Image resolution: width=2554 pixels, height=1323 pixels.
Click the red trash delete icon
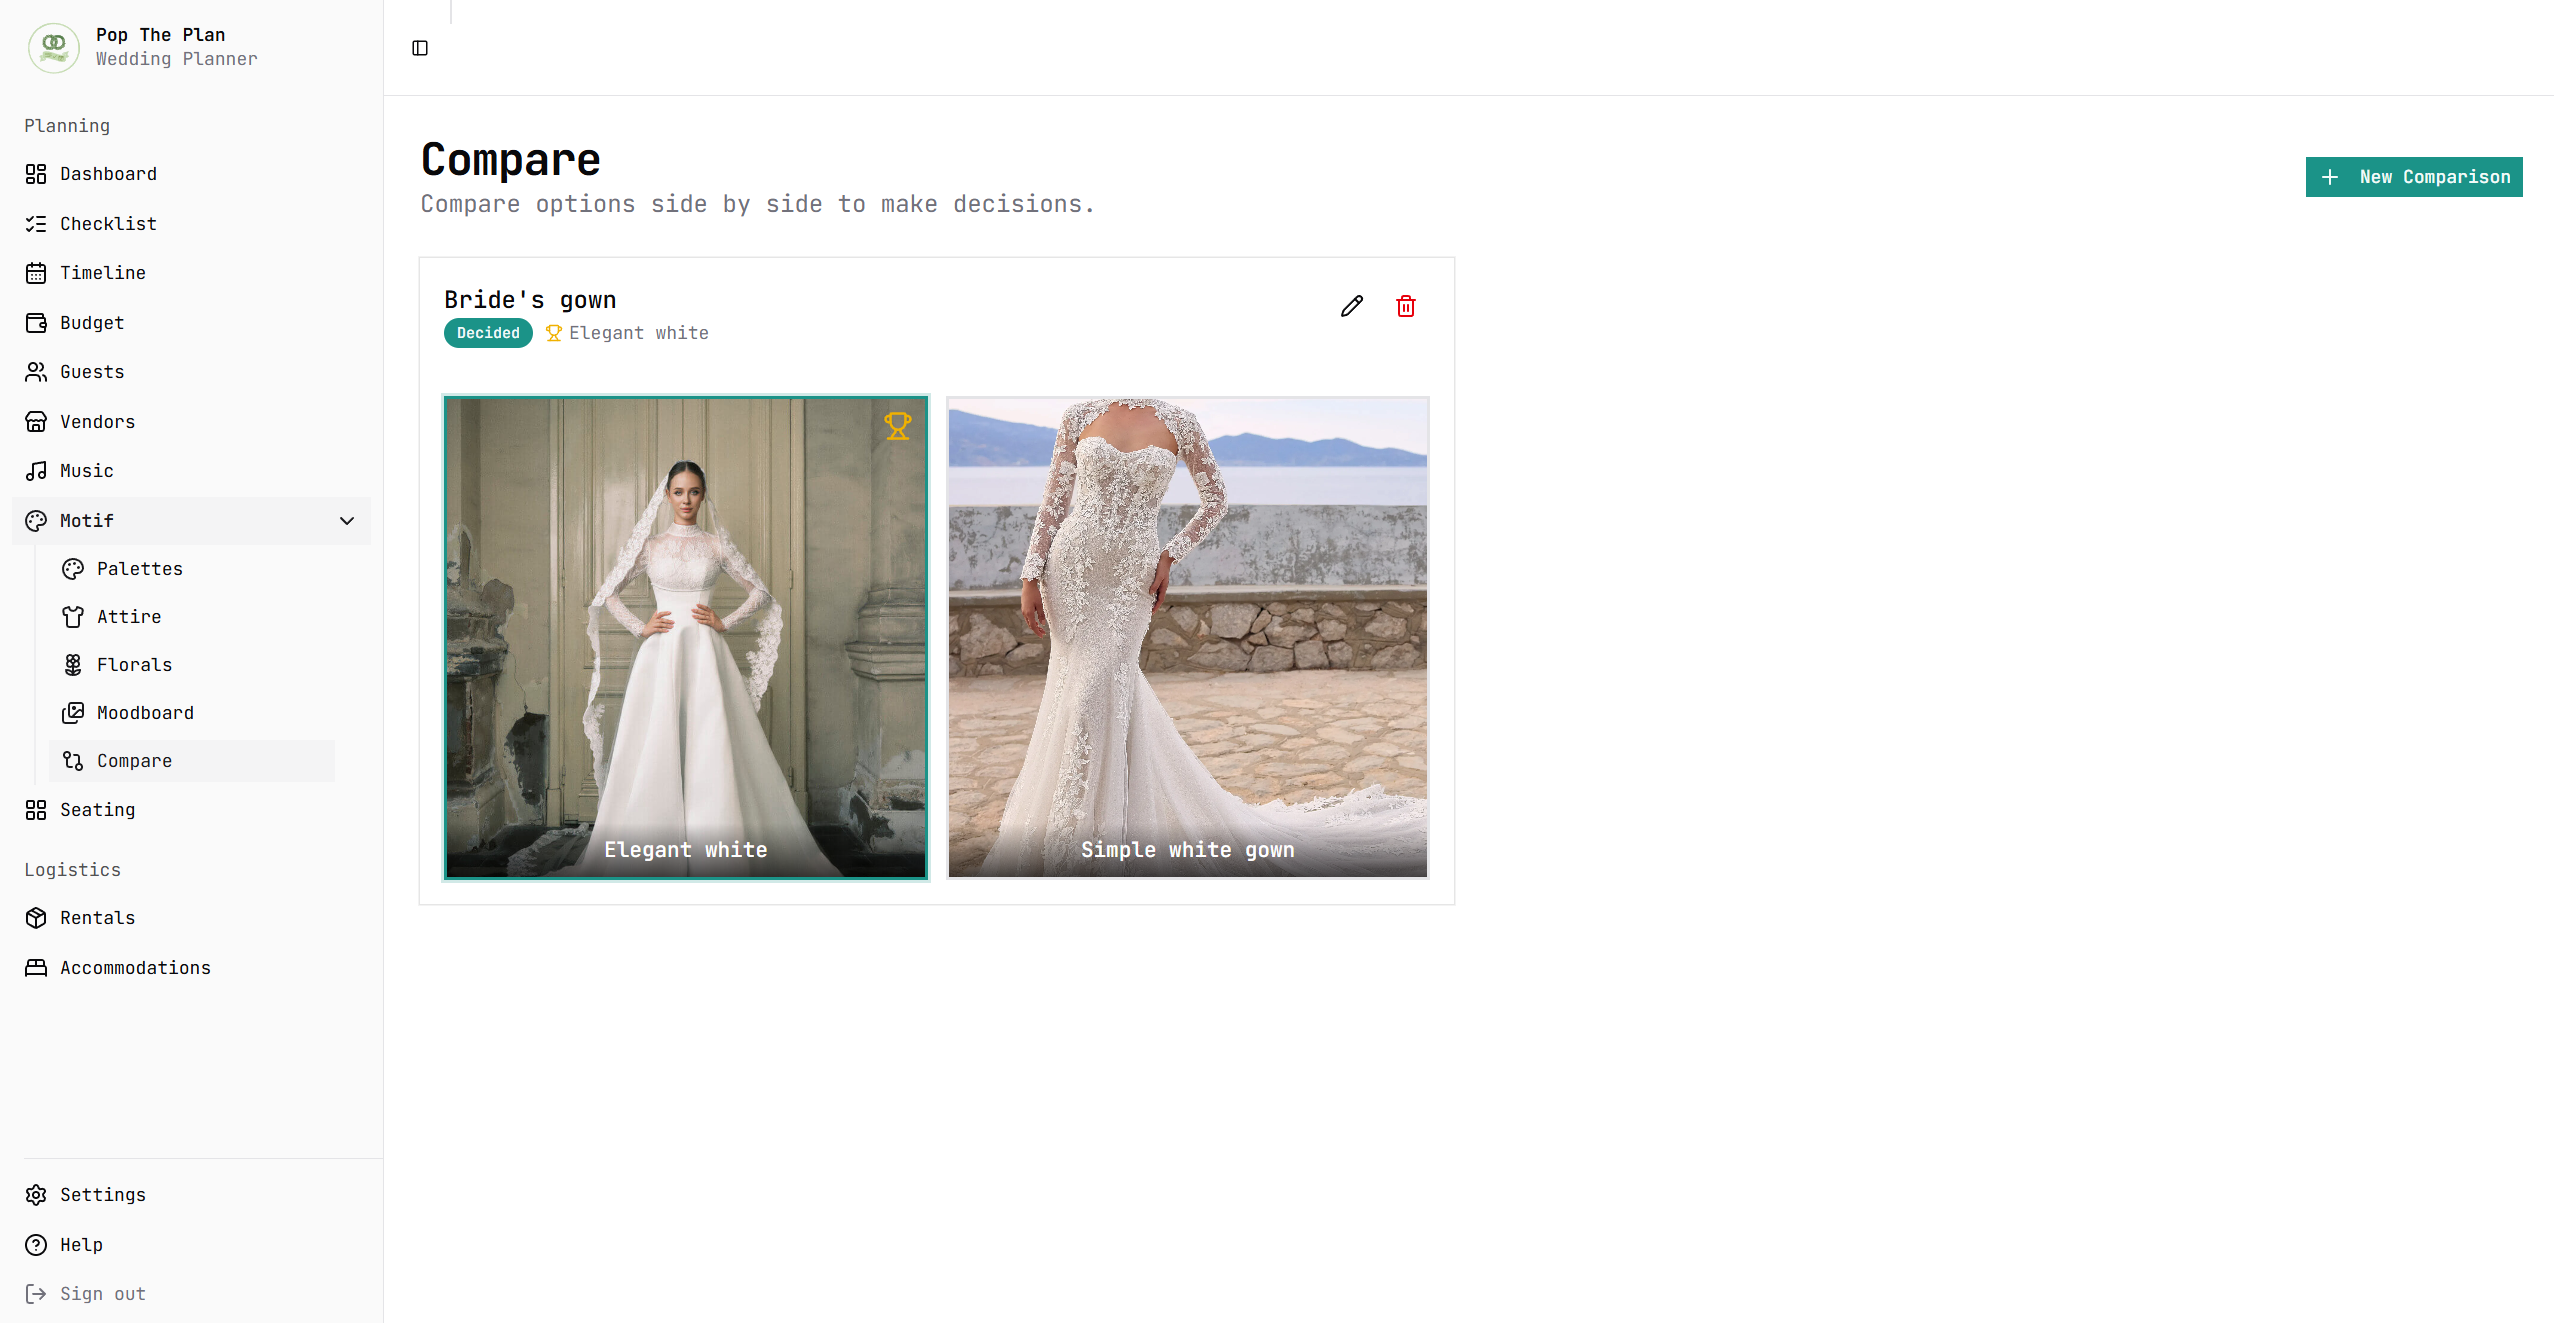(1405, 306)
